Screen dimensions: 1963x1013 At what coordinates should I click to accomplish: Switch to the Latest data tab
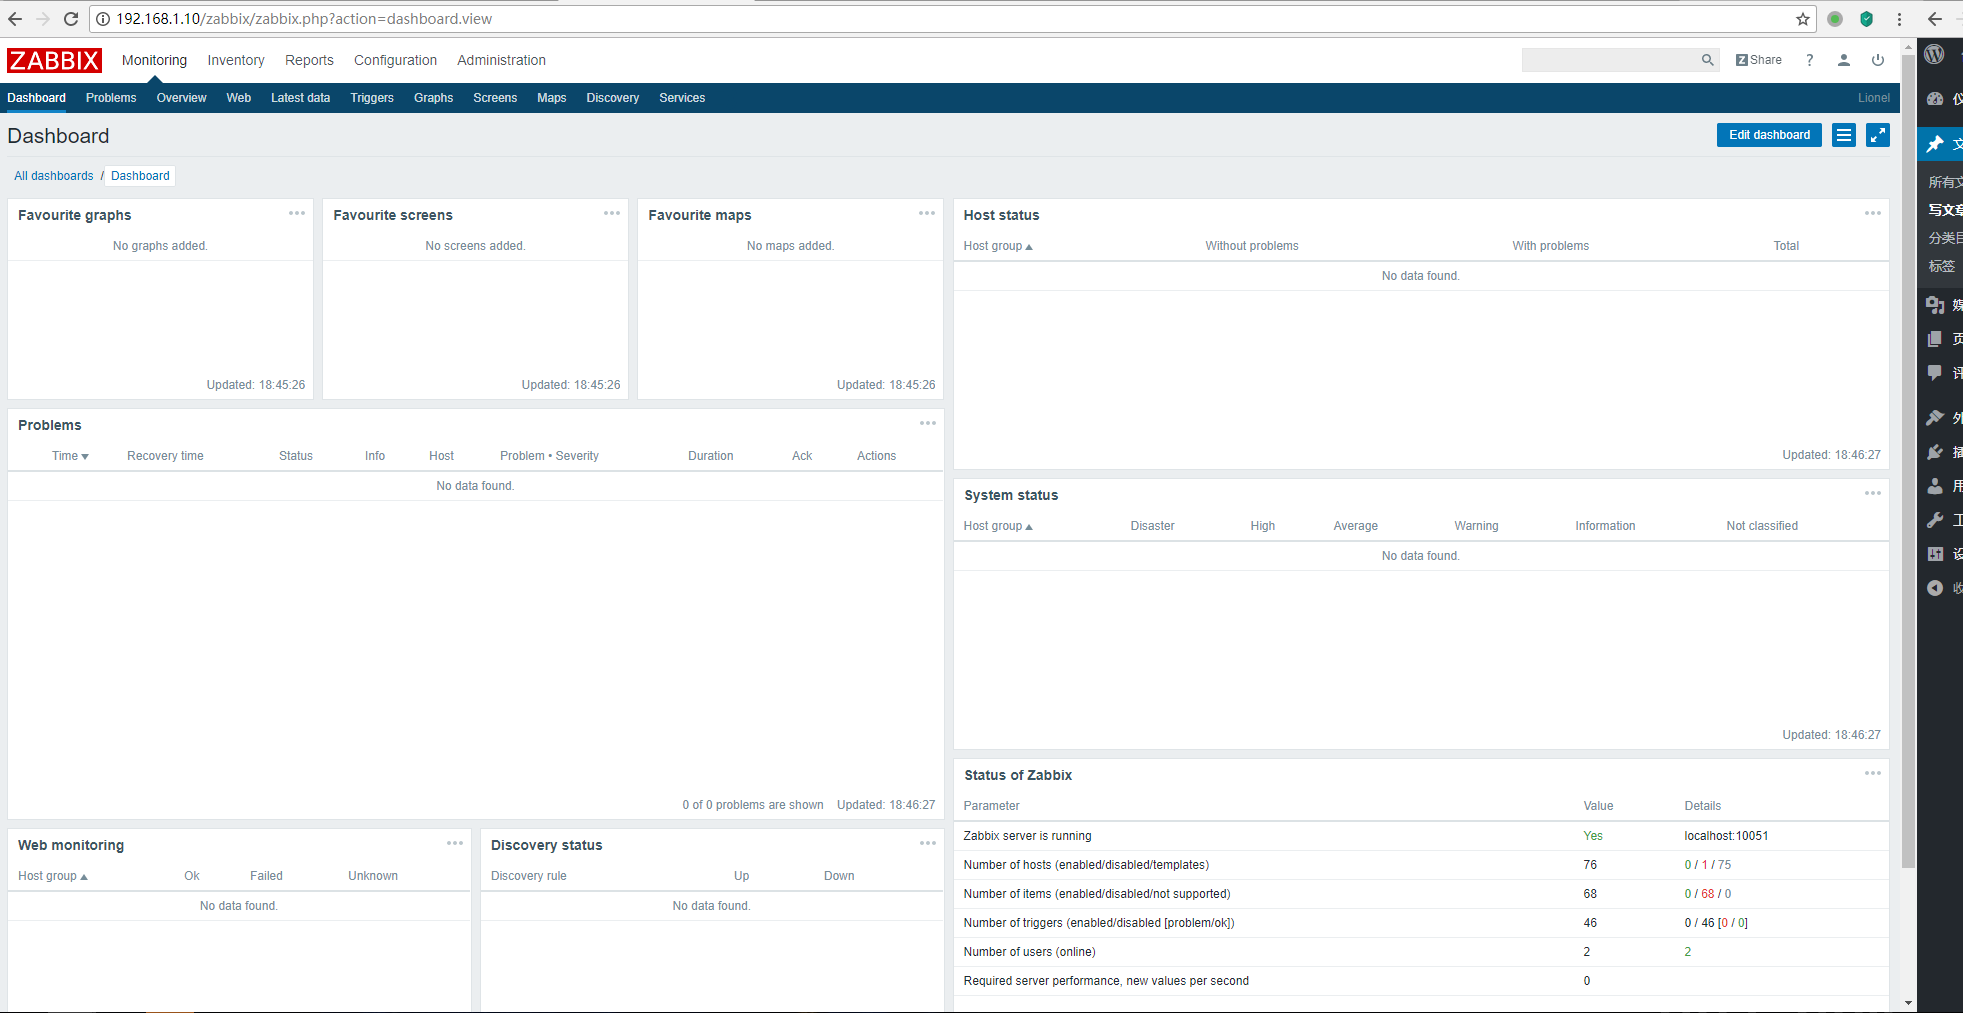click(300, 98)
